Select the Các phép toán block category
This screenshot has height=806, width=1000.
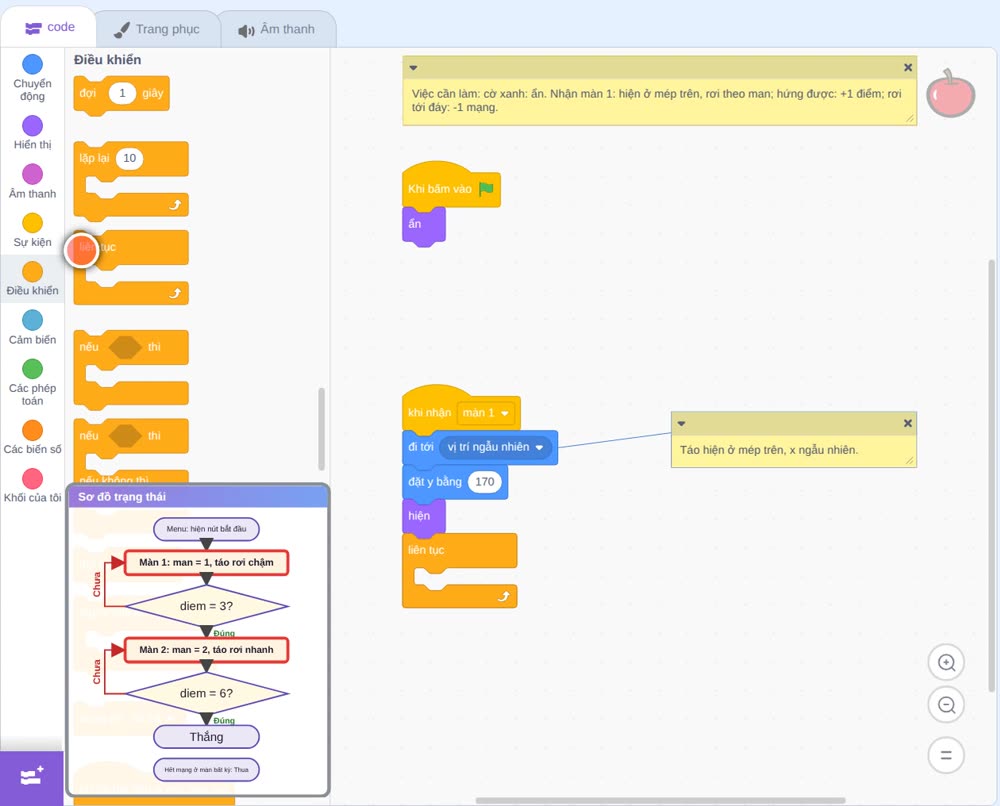tap(33, 383)
